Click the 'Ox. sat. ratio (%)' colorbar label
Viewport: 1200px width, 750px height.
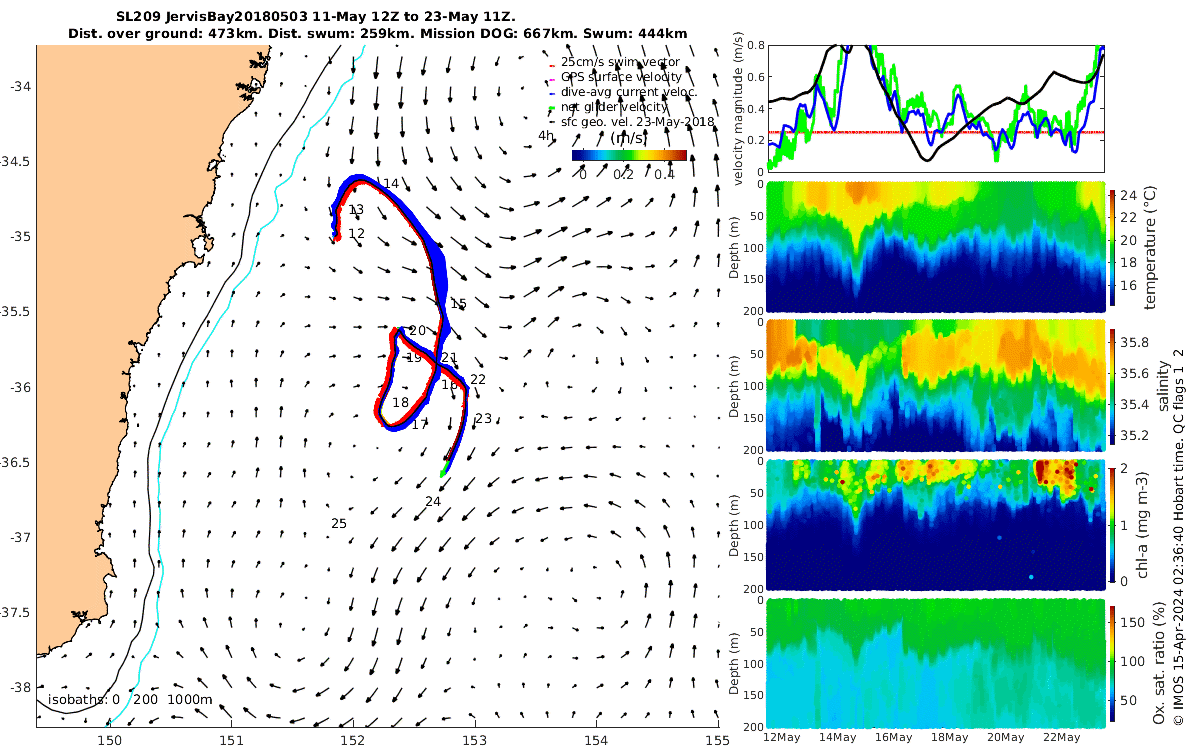(x=1159, y=664)
